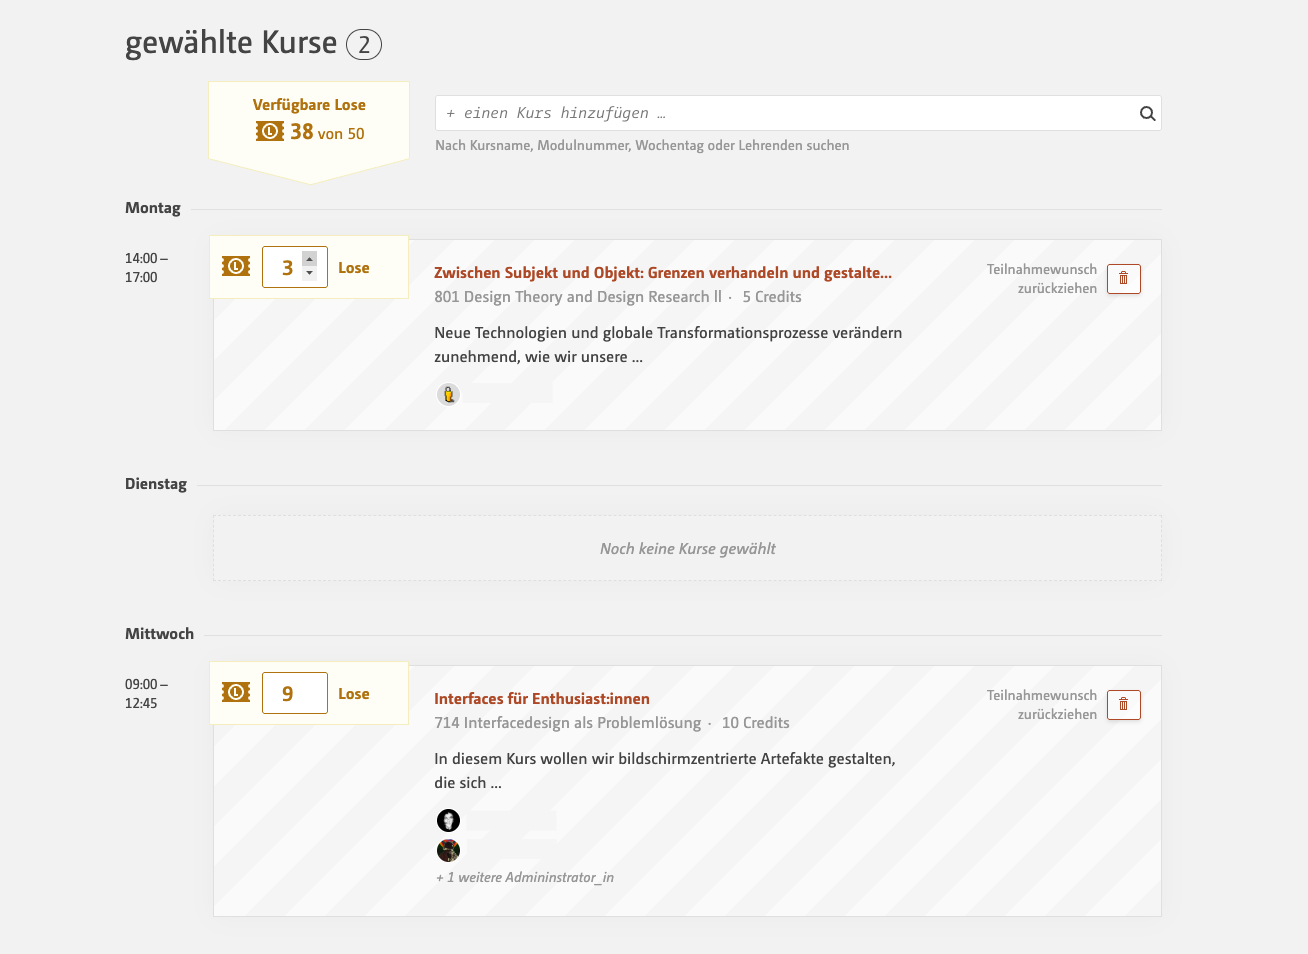Click the 'Verfügbare Lose' label
The width and height of the screenshot is (1308, 954).
click(x=309, y=105)
